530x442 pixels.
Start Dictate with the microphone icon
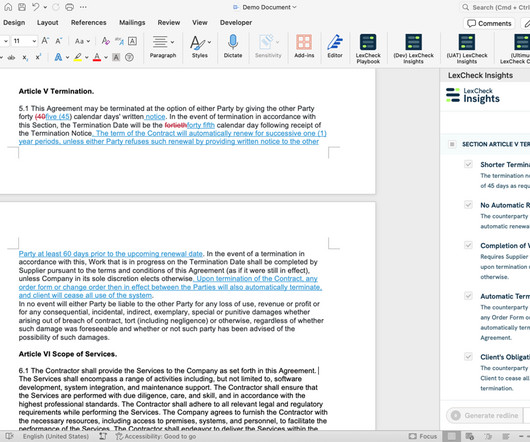(x=233, y=46)
